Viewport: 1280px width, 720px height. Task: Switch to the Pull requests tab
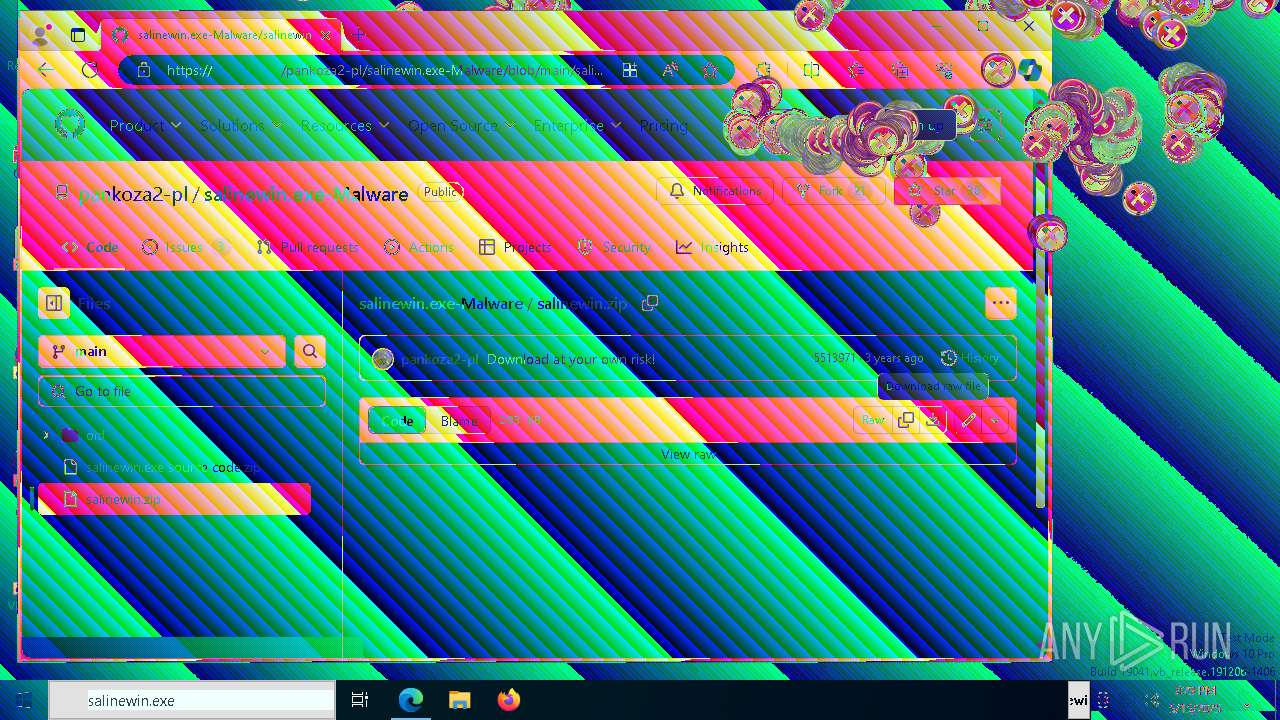(x=307, y=247)
